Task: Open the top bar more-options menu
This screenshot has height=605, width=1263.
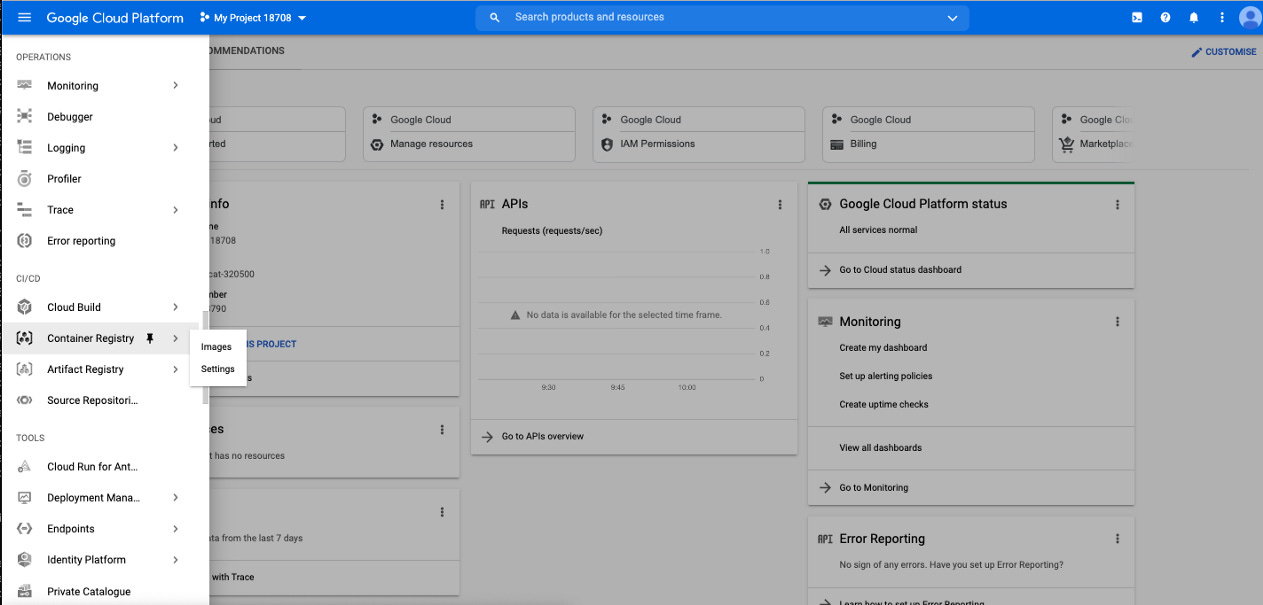Action: tap(1221, 18)
